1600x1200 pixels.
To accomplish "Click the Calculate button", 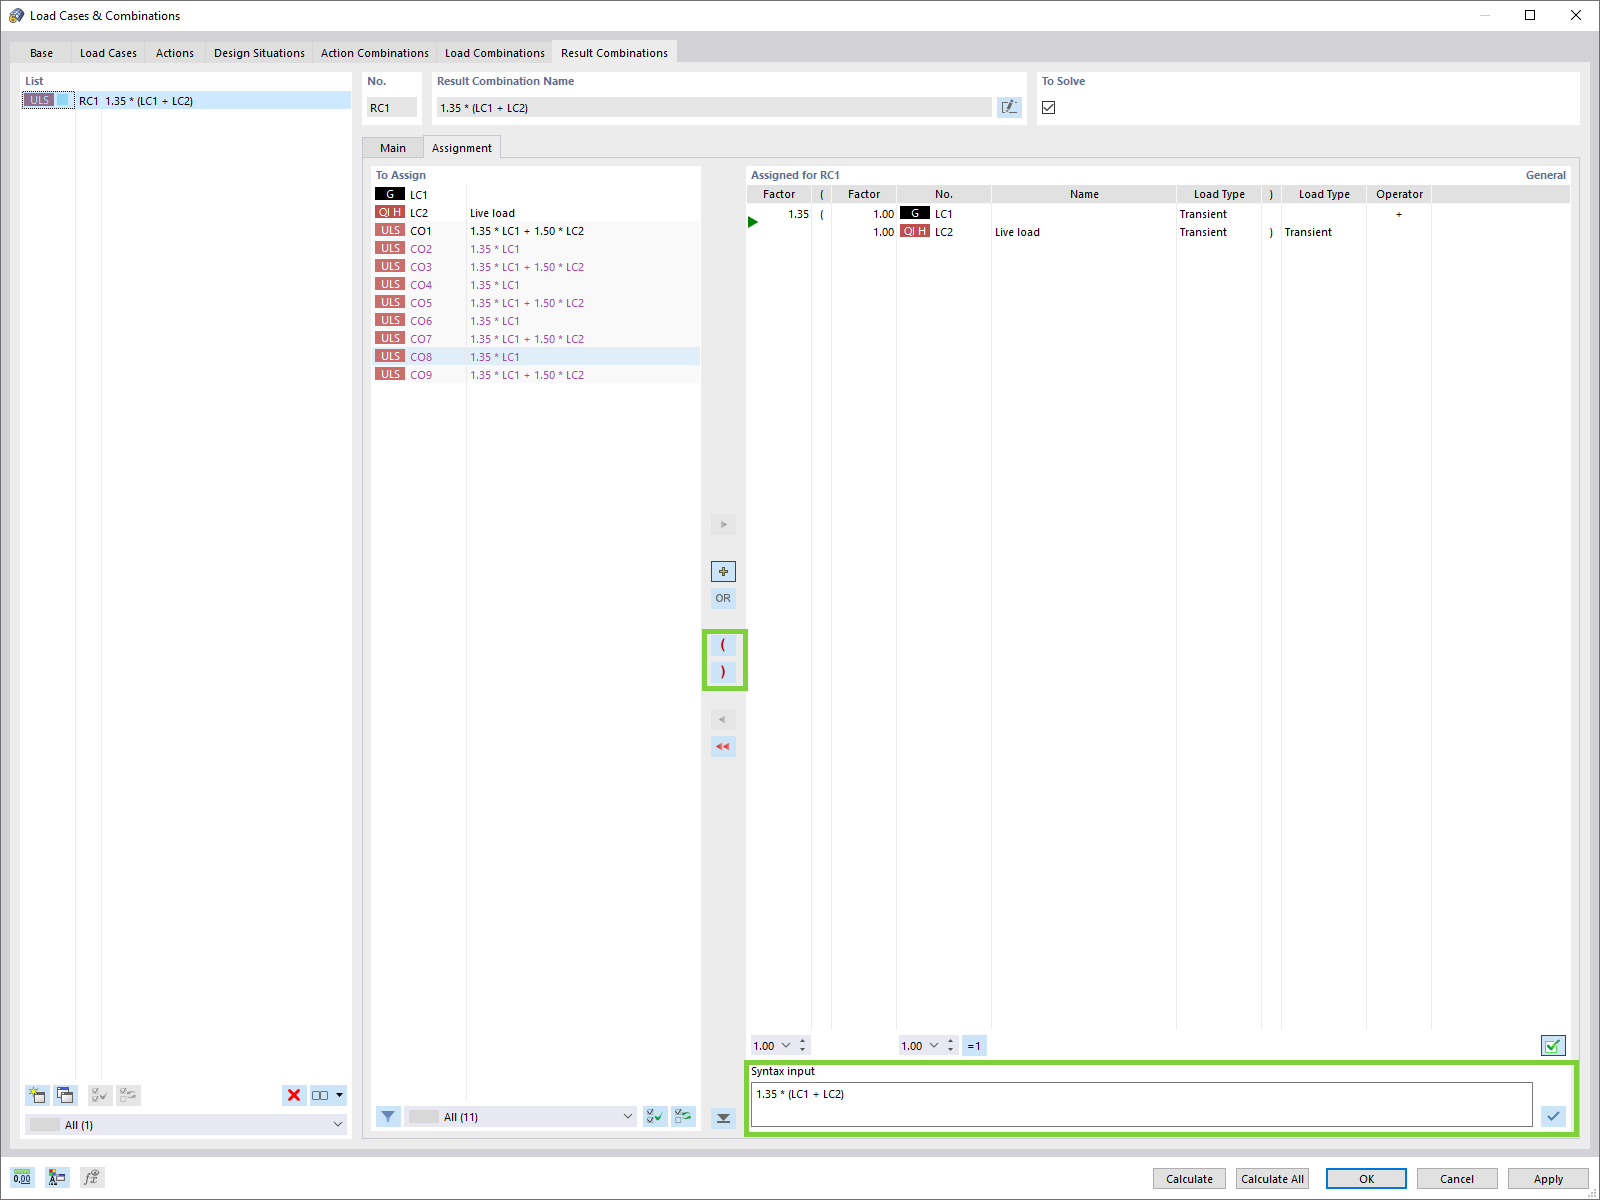I will 1189,1179.
